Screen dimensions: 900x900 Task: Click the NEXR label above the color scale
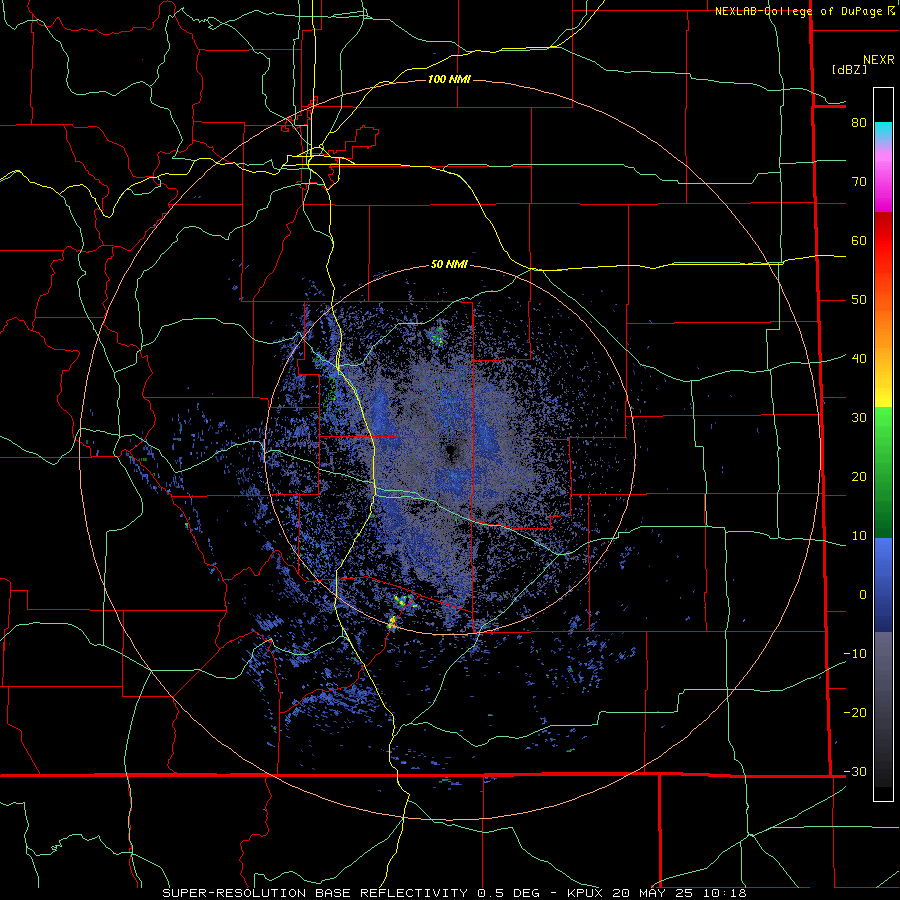pos(879,60)
